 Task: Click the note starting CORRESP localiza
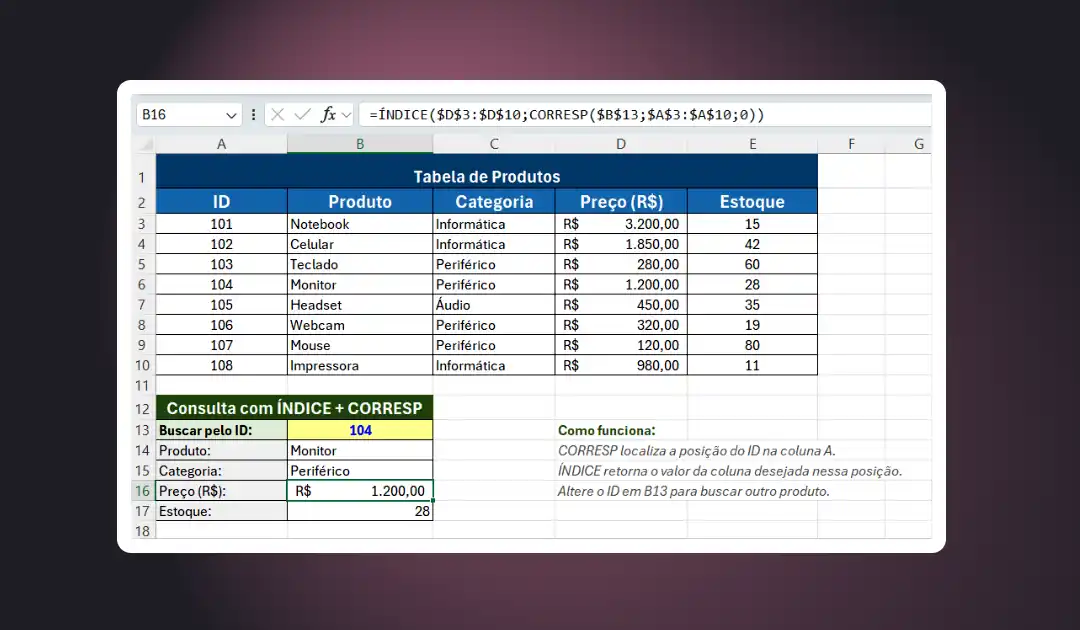point(696,450)
